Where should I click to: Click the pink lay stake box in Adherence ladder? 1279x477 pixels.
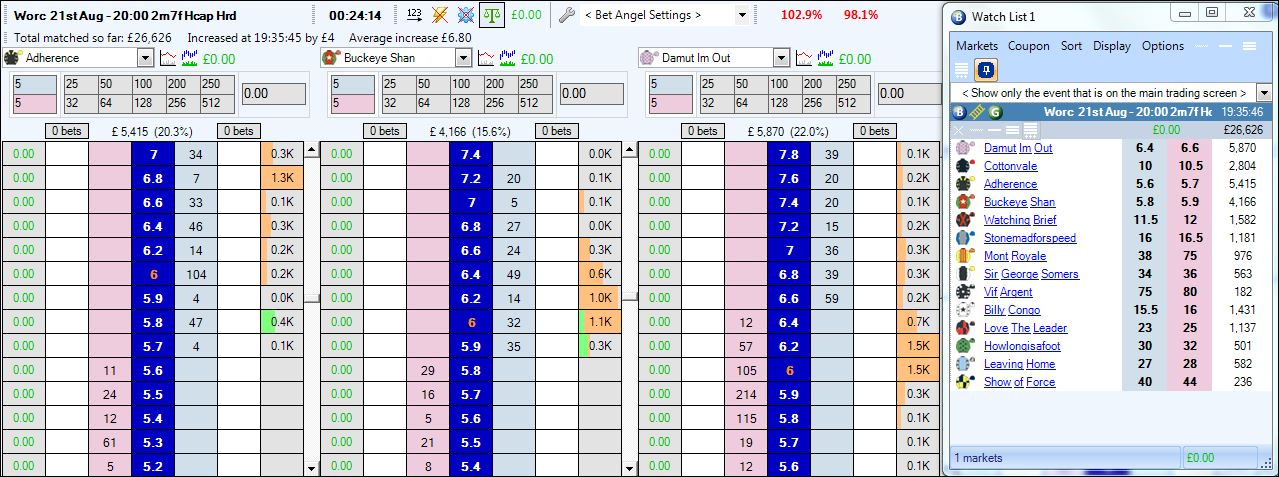pos(35,102)
